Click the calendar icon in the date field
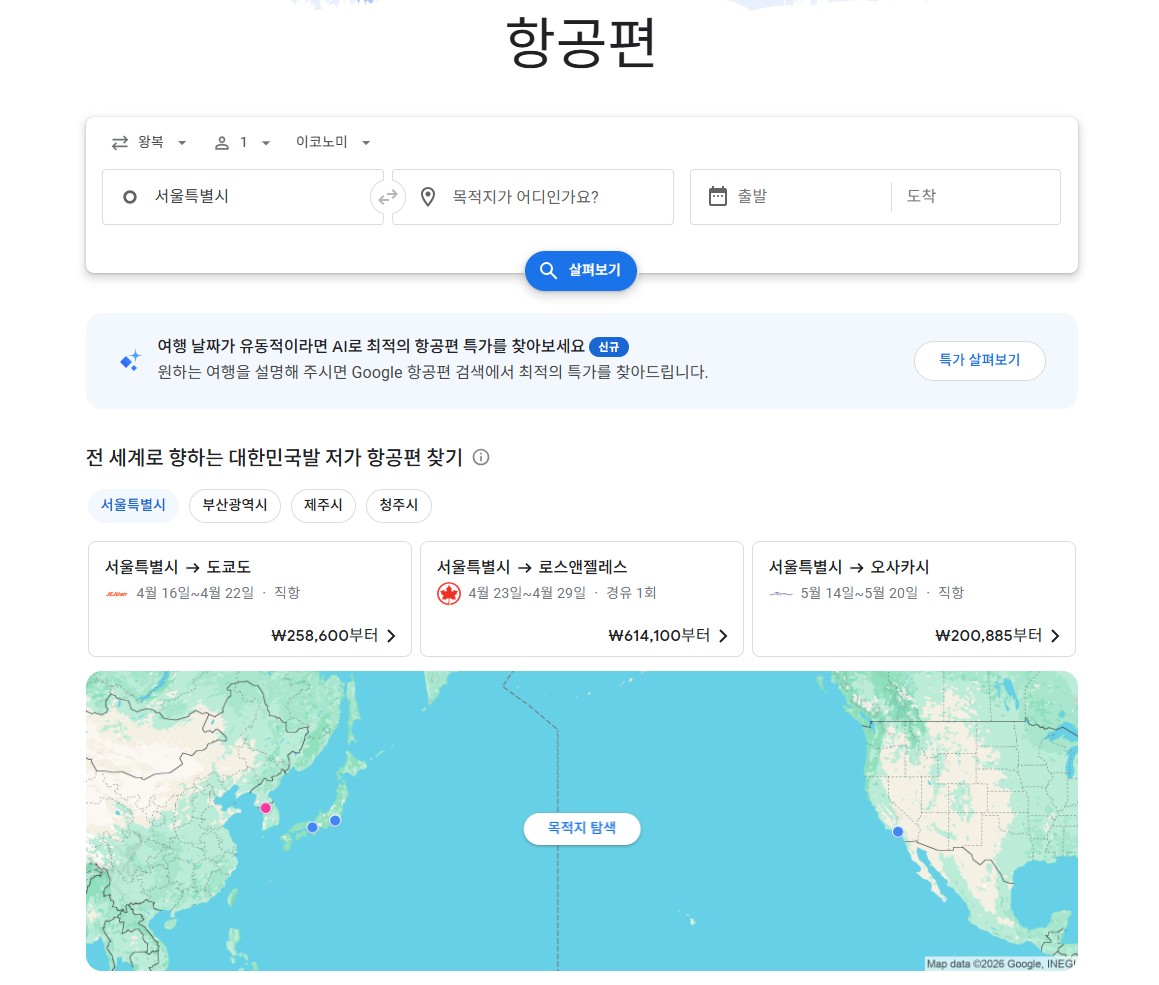1159x985 pixels. 718,196
